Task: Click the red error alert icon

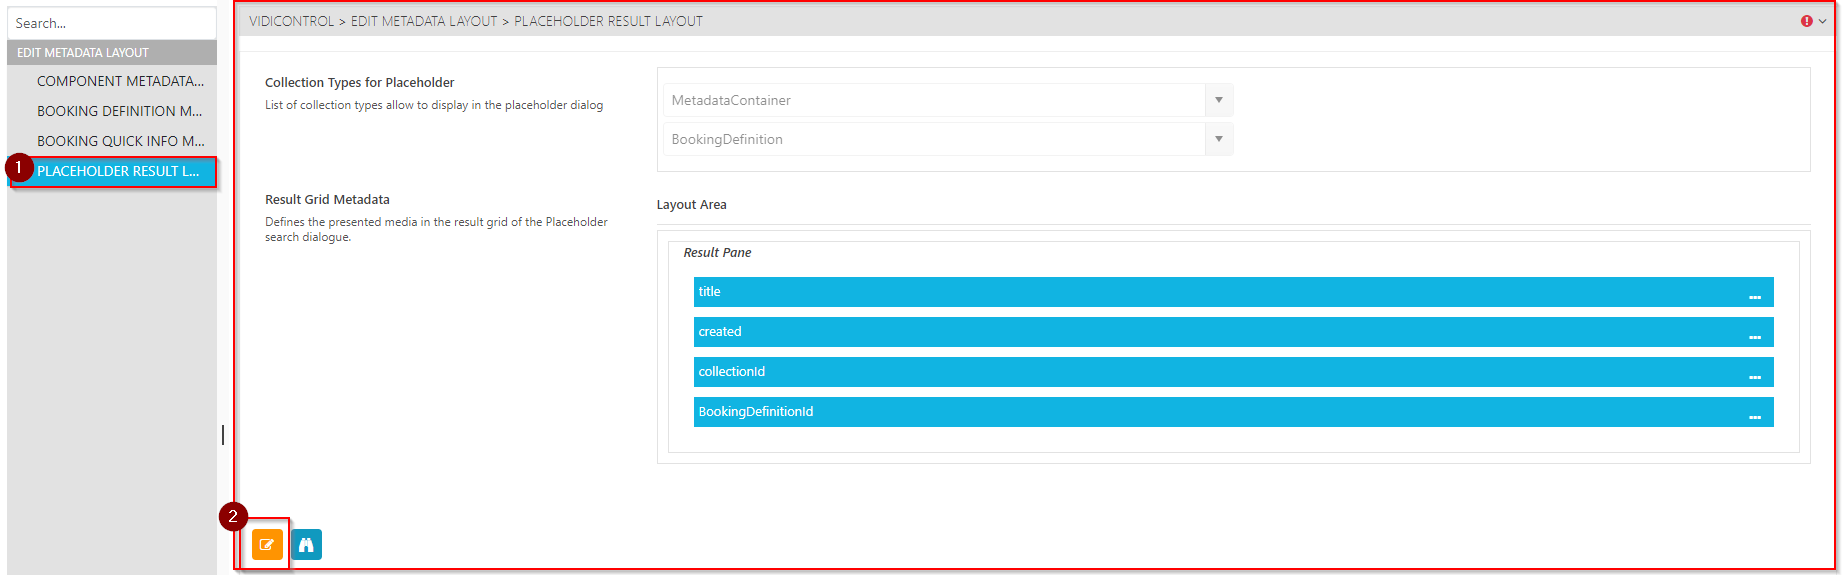Action: pos(1806,21)
